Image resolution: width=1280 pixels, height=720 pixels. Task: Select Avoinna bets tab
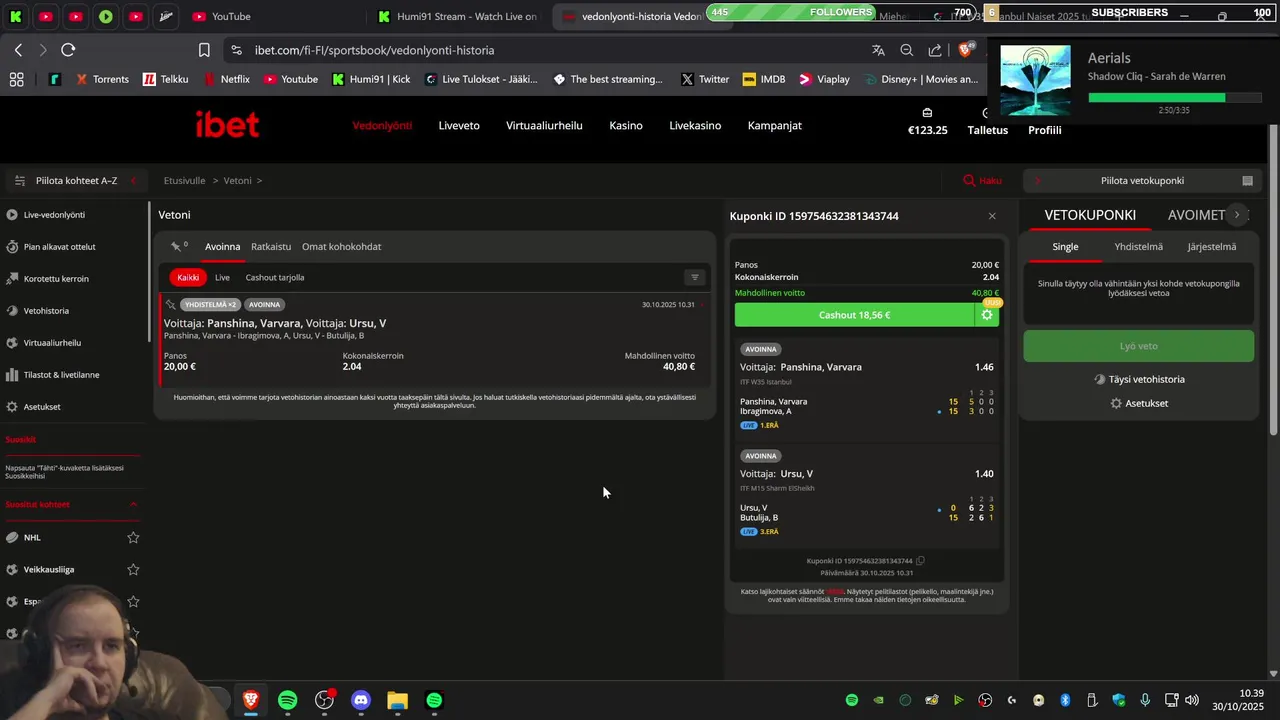[222, 247]
